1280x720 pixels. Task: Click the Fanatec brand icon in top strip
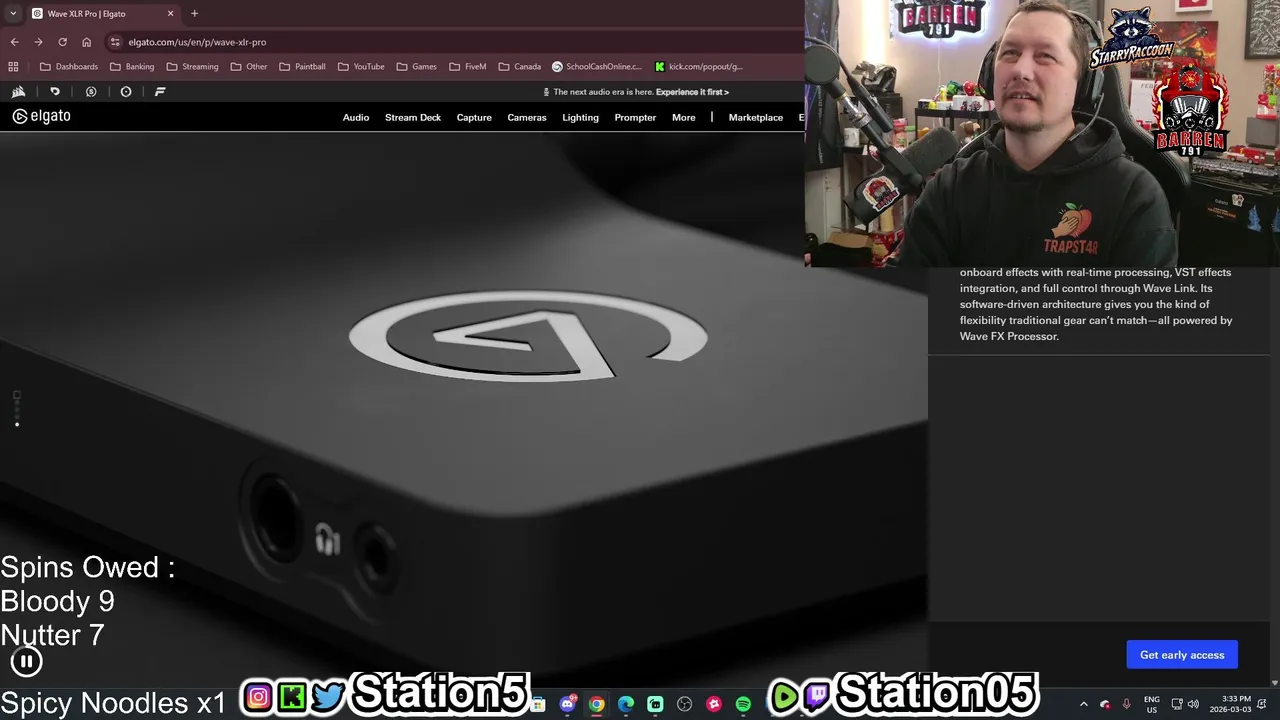[x=160, y=91]
